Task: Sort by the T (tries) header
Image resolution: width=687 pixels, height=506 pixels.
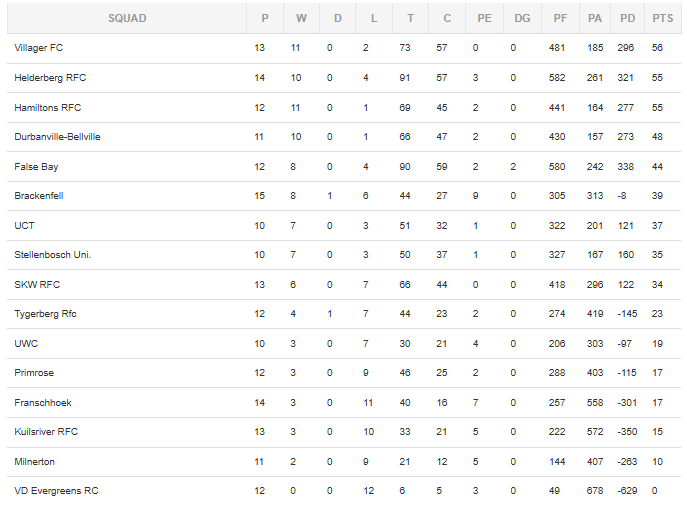Action: pyautogui.click(x=410, y=18)
